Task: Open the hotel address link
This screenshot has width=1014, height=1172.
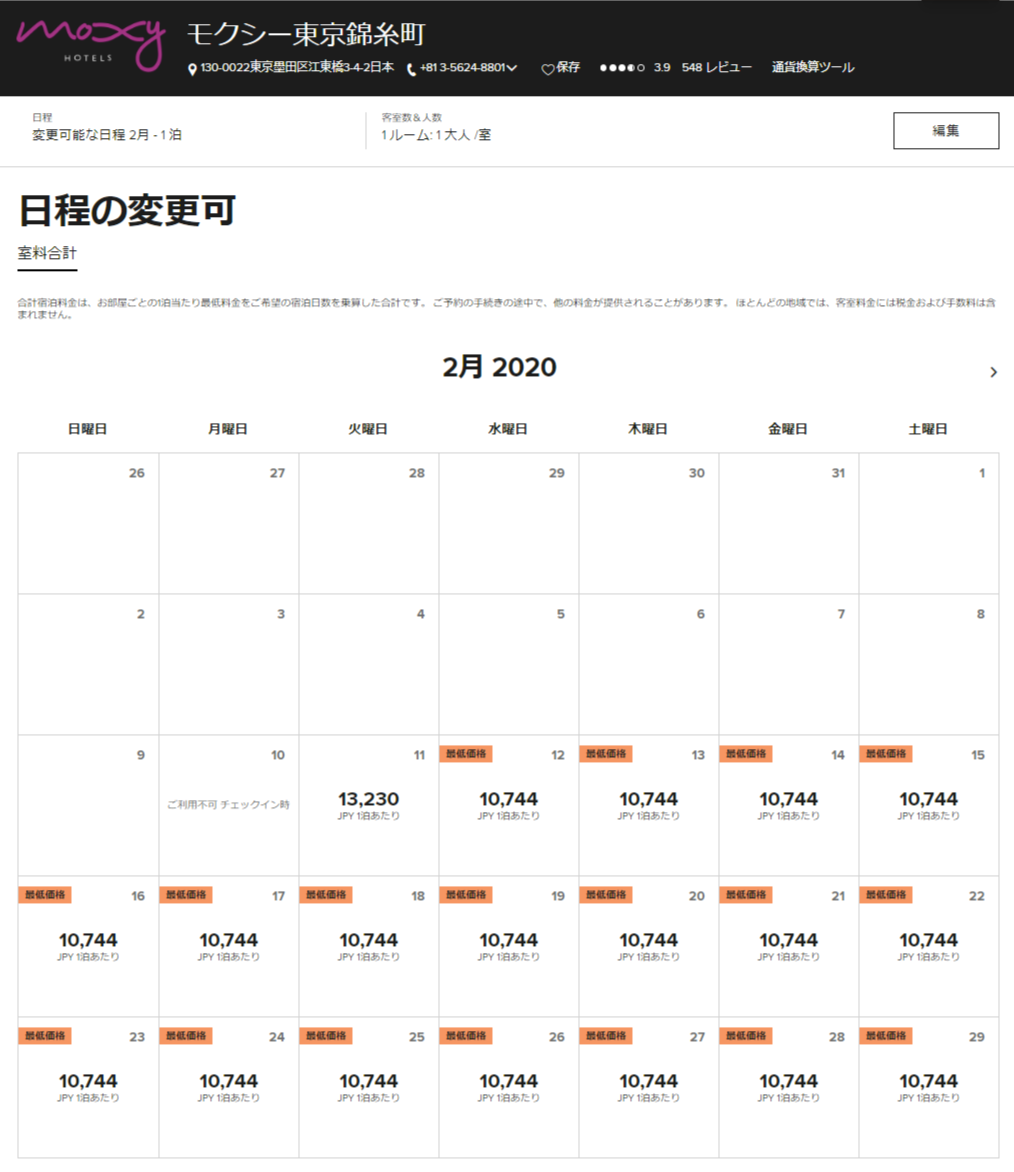Action: click(x=297, y=67)
